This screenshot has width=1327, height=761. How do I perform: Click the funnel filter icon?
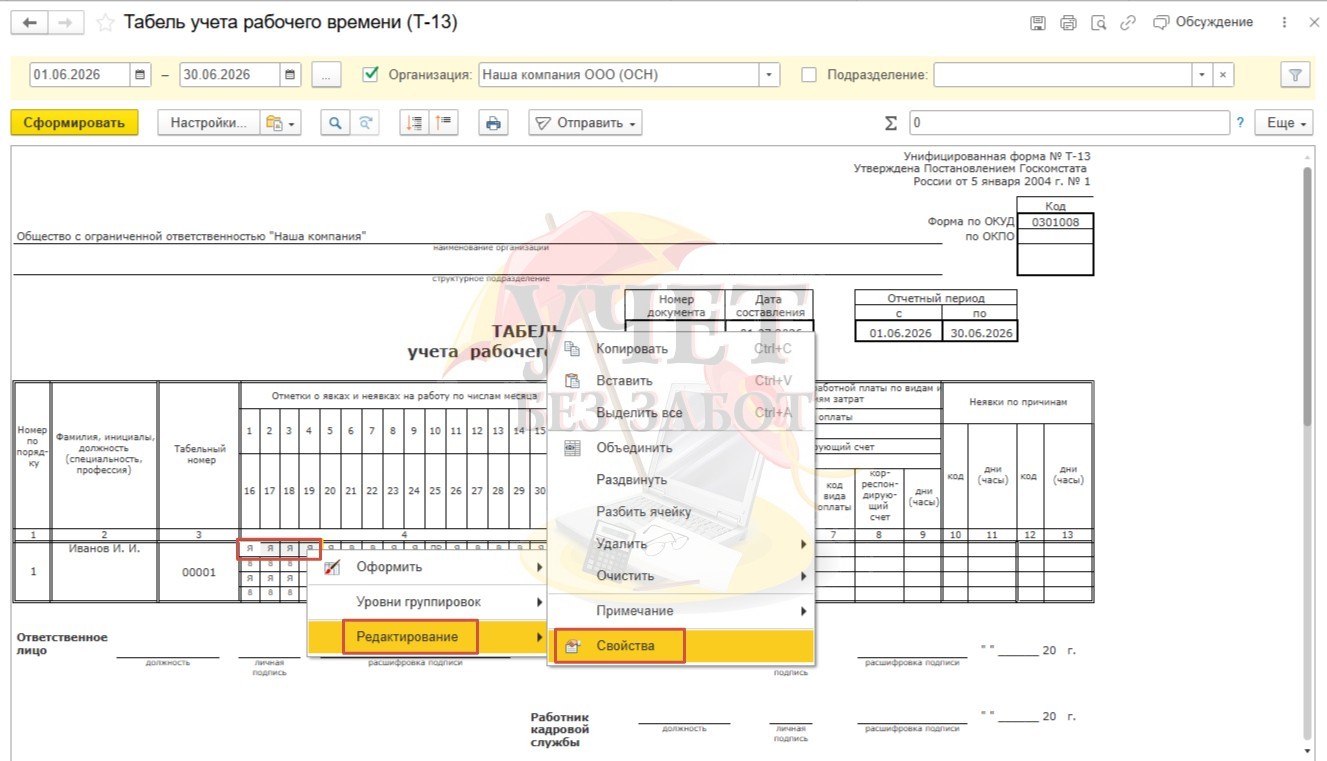pos(1295,75)
